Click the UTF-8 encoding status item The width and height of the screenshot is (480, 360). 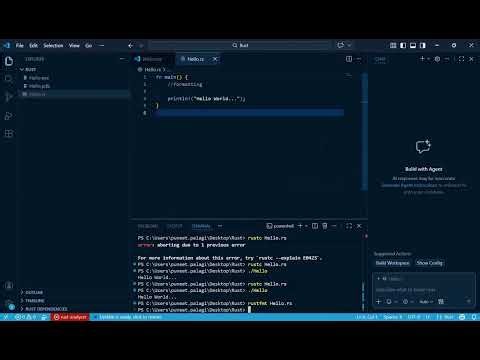coord(414,317)
